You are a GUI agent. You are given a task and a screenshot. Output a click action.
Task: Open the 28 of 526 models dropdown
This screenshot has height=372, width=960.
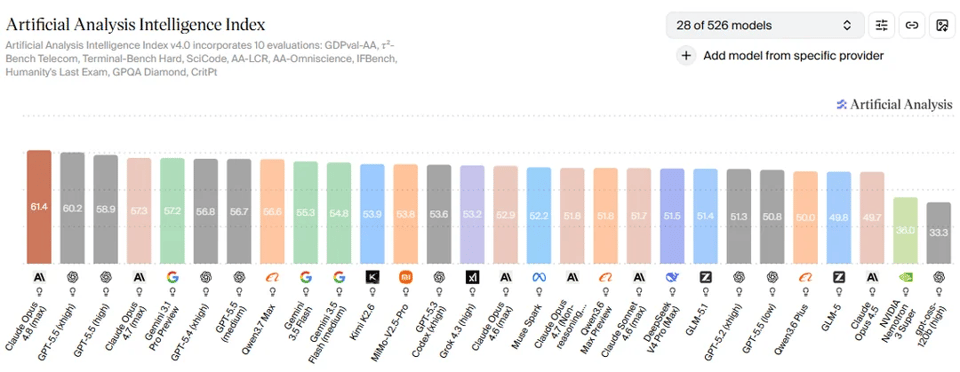pos(765,25)
